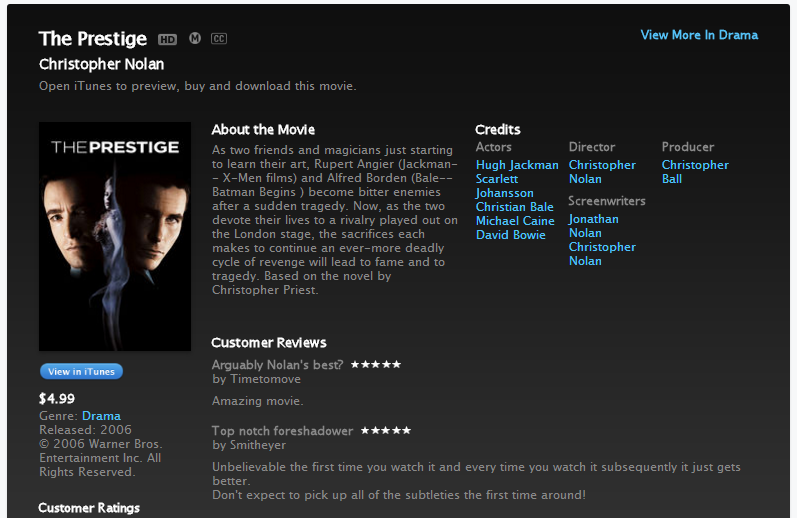
Task: Click five-star rating on Timetomove review
Action: point(376,364)
